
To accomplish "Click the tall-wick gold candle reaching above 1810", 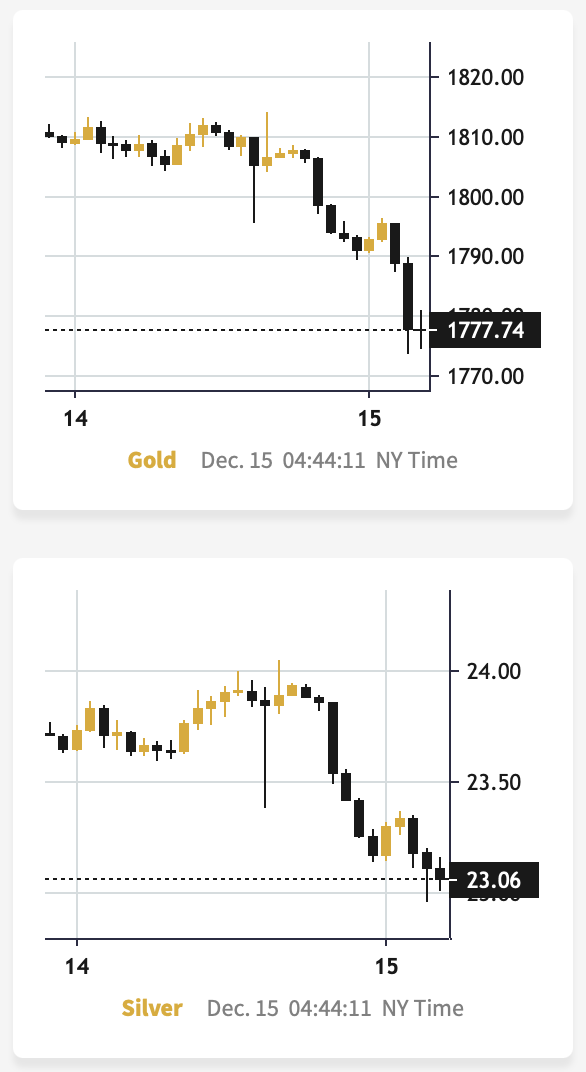I will [267, 142].
